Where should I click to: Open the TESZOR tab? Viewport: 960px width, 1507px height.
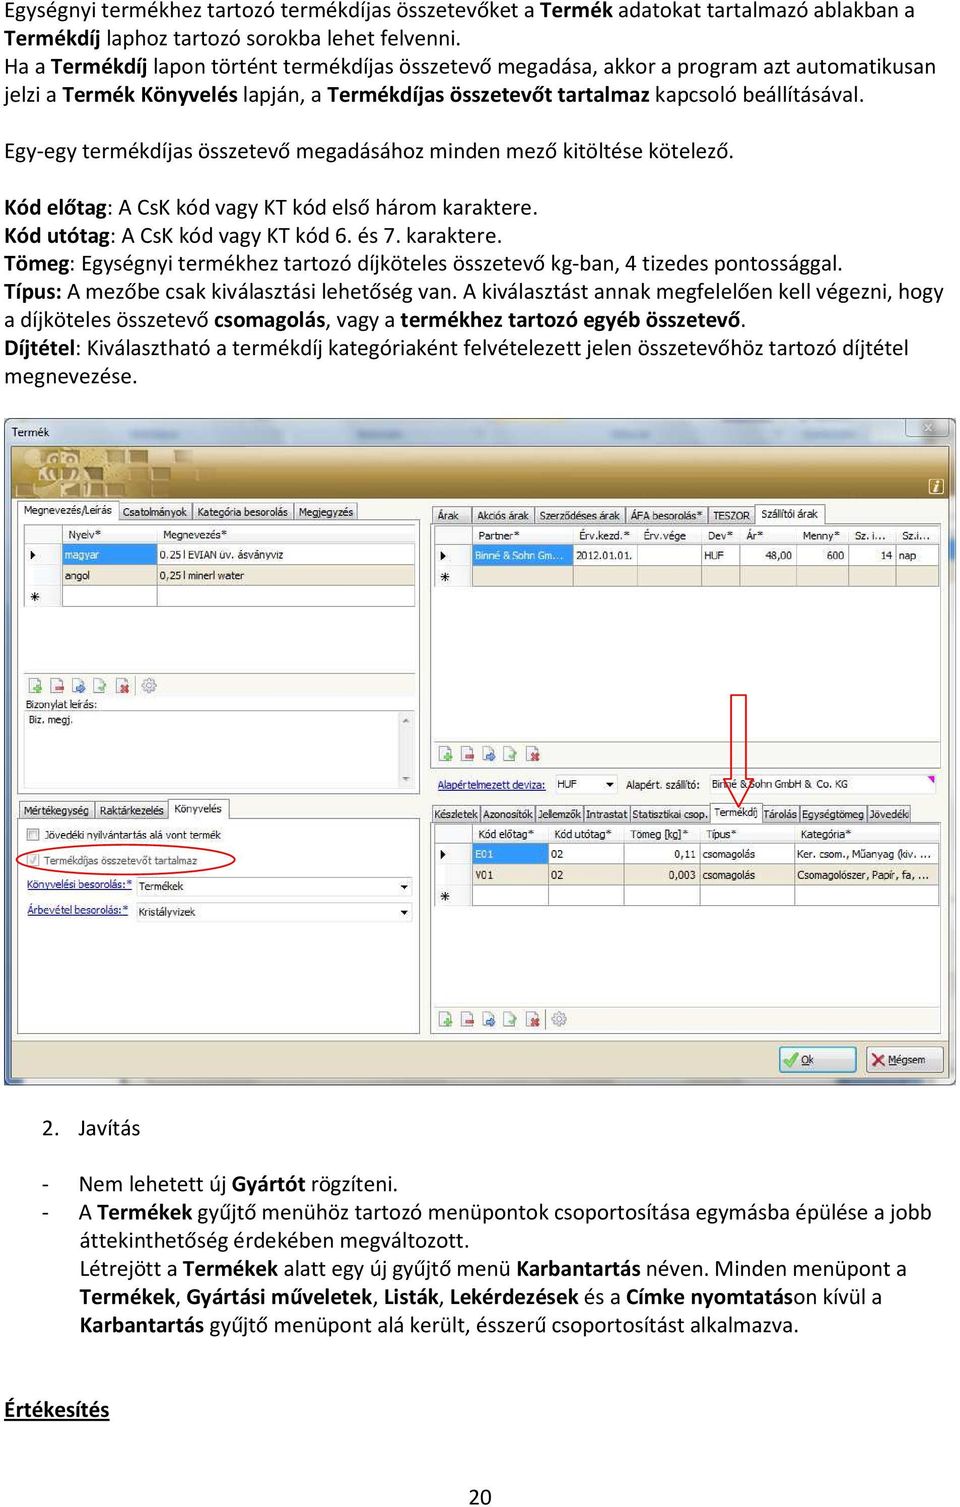click(731, 516)
